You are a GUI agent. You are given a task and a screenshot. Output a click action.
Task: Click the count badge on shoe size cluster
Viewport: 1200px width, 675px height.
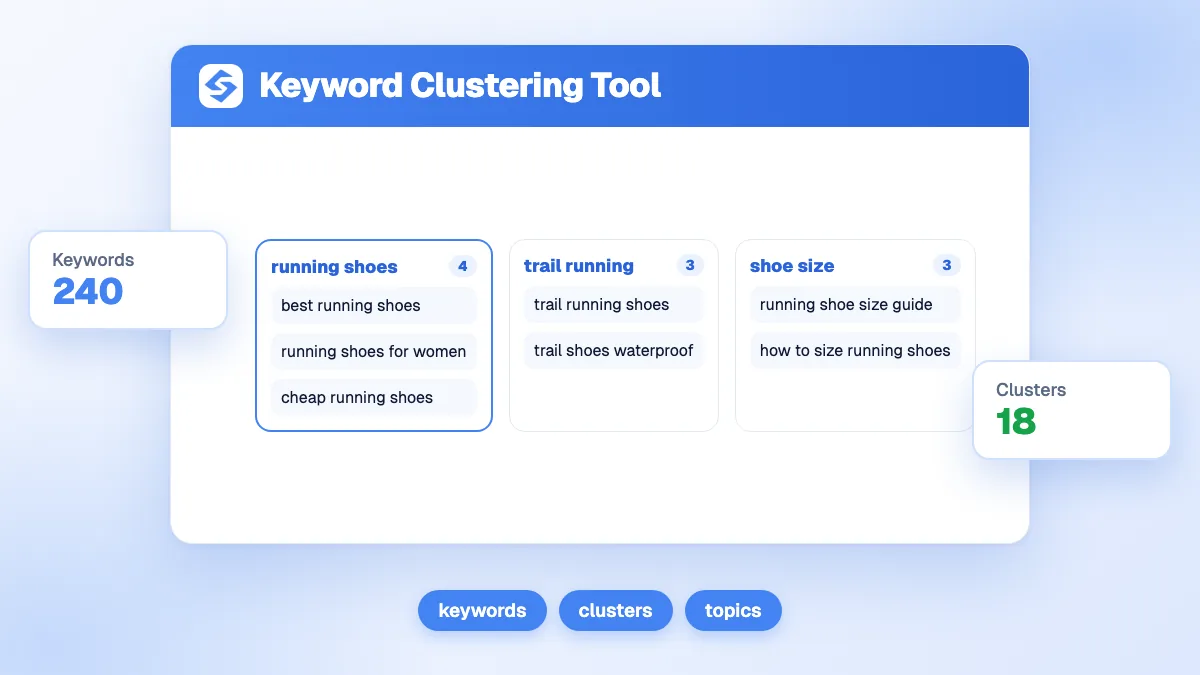(946, 265)
